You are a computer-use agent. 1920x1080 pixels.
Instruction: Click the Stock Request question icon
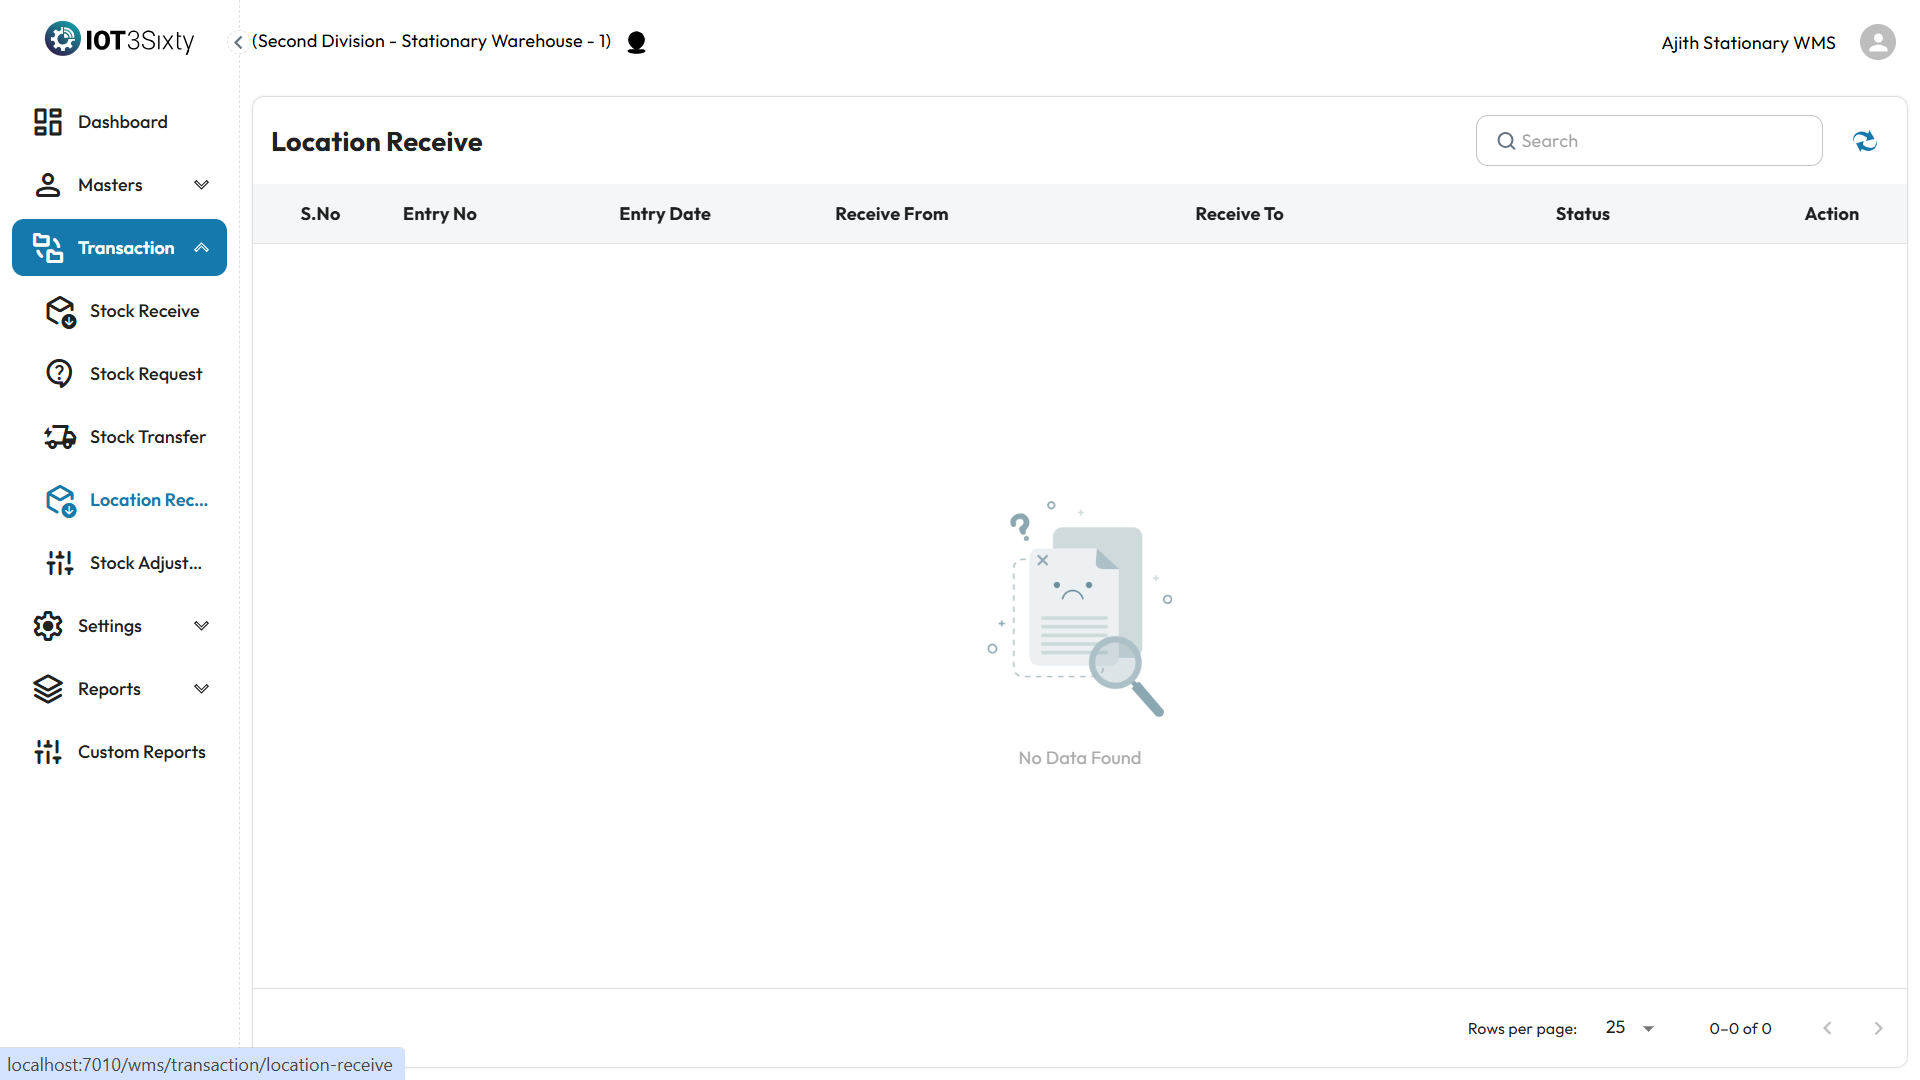[x=60, y=374]
